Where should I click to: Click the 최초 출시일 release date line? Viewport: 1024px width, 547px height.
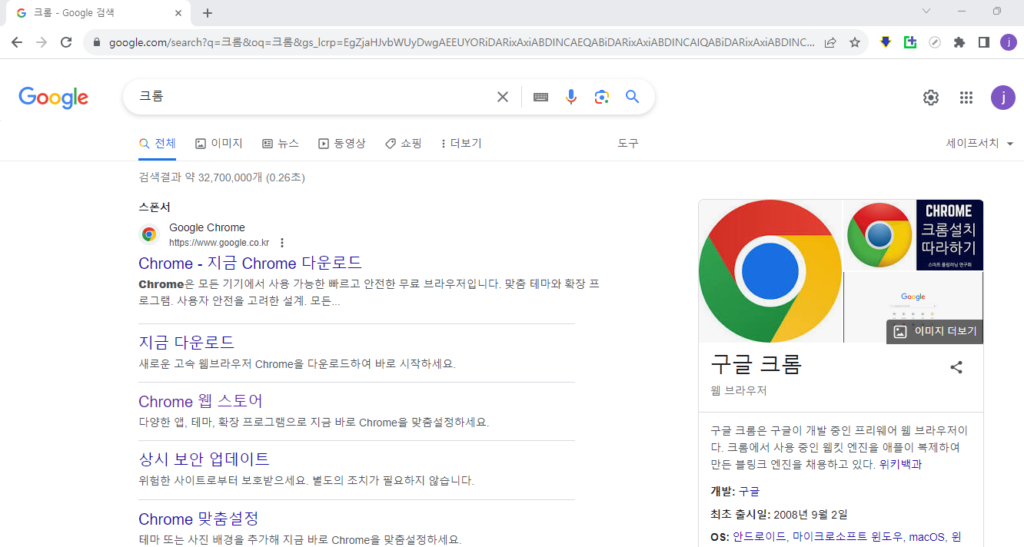click(x=778, y=515)
